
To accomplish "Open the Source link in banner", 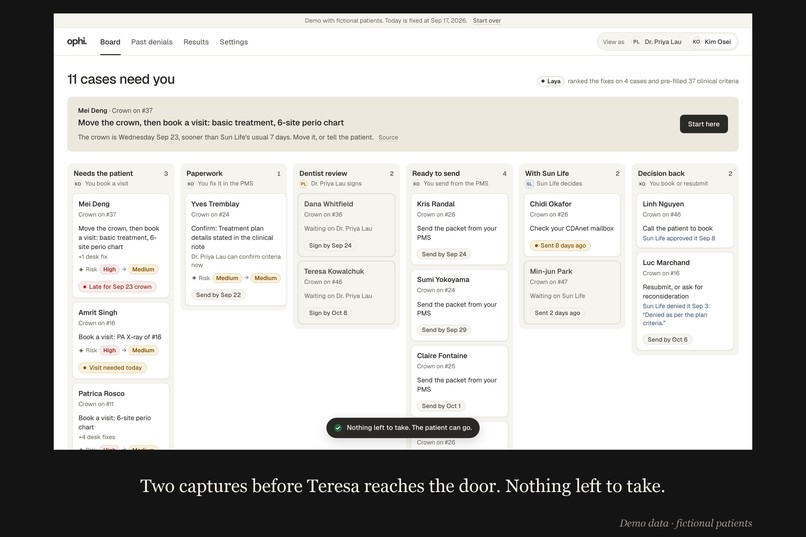I will pos(388,138).
